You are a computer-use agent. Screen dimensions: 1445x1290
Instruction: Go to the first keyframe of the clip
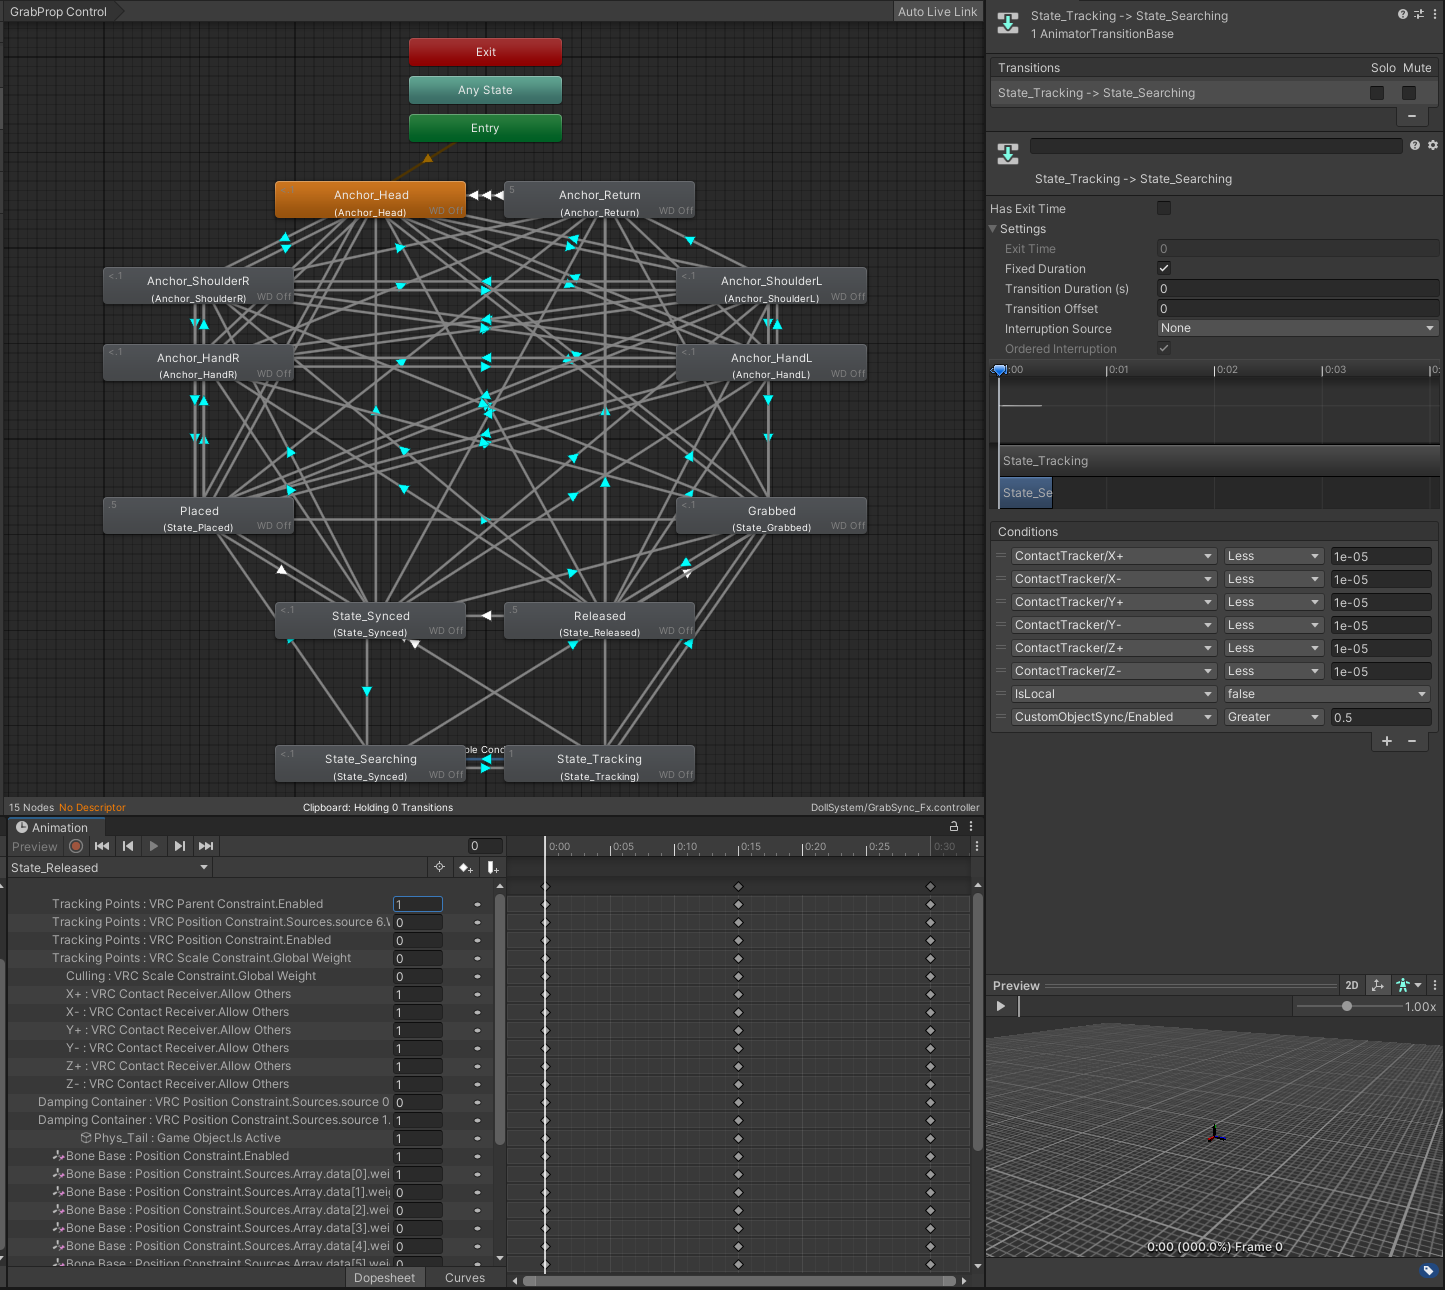click(x=102, y=846)
